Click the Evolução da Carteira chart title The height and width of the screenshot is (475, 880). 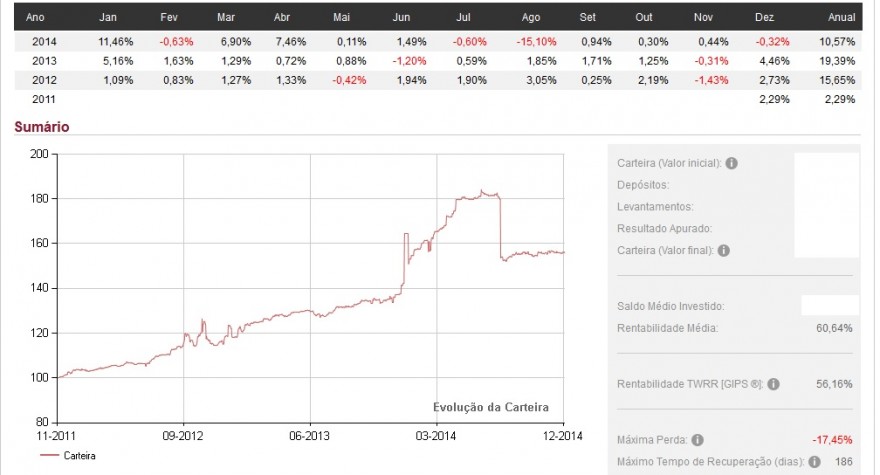tap(491, 407)
